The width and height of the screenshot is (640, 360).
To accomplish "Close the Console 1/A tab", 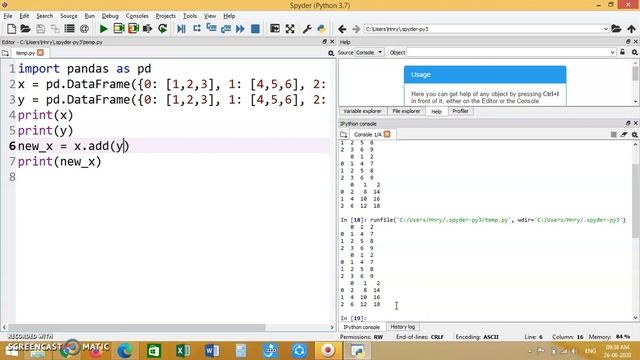I will (x=387, y=134).
